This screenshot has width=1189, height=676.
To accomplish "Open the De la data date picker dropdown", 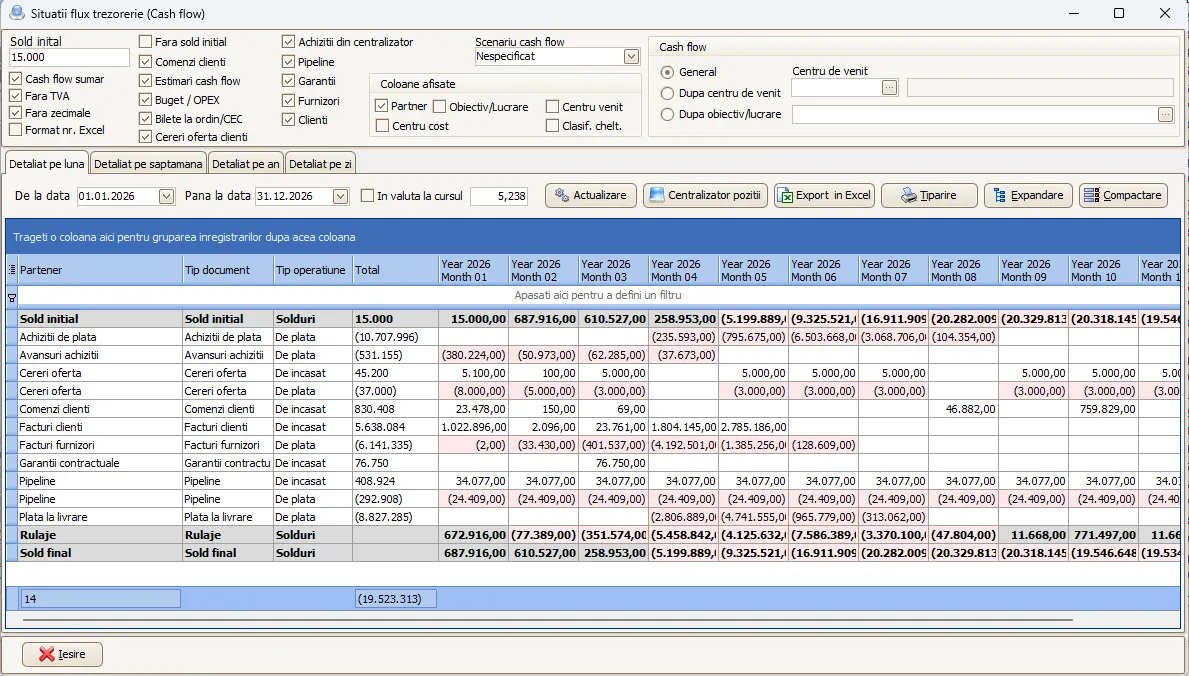I will (x=167, y=196).
